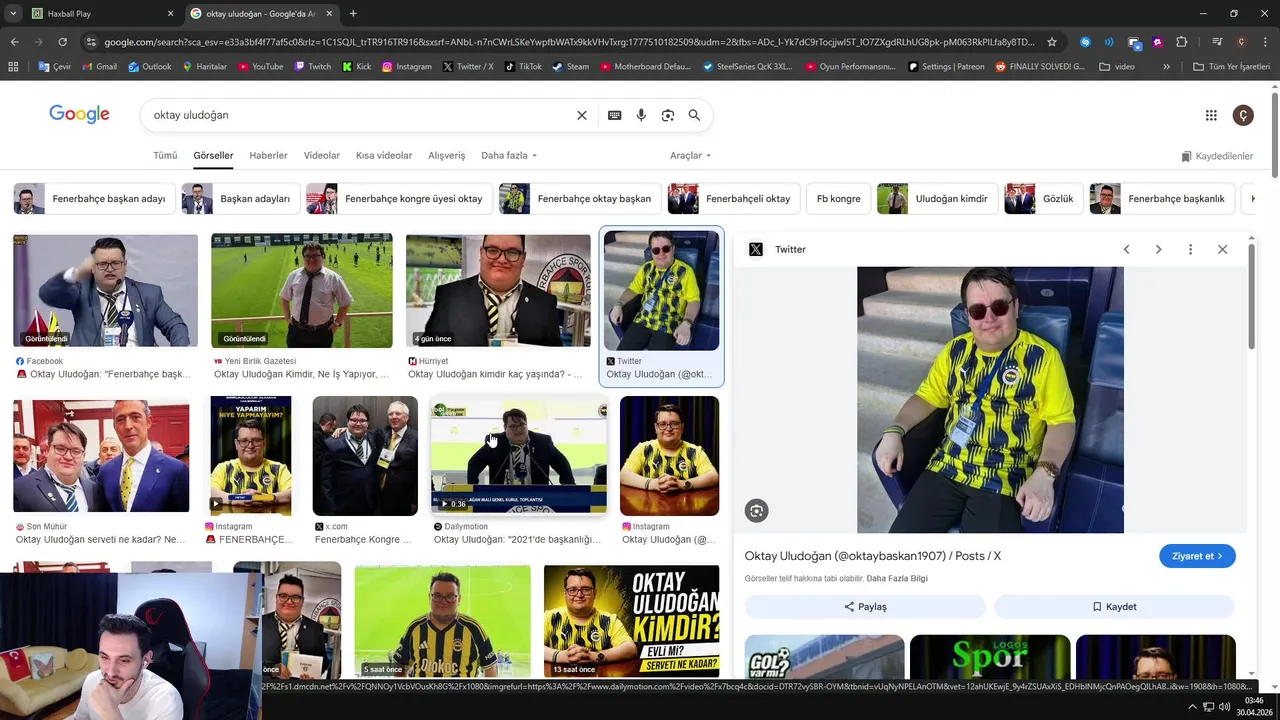Go back to previous page
This screenshot has width=1280, height=720.
14,42
